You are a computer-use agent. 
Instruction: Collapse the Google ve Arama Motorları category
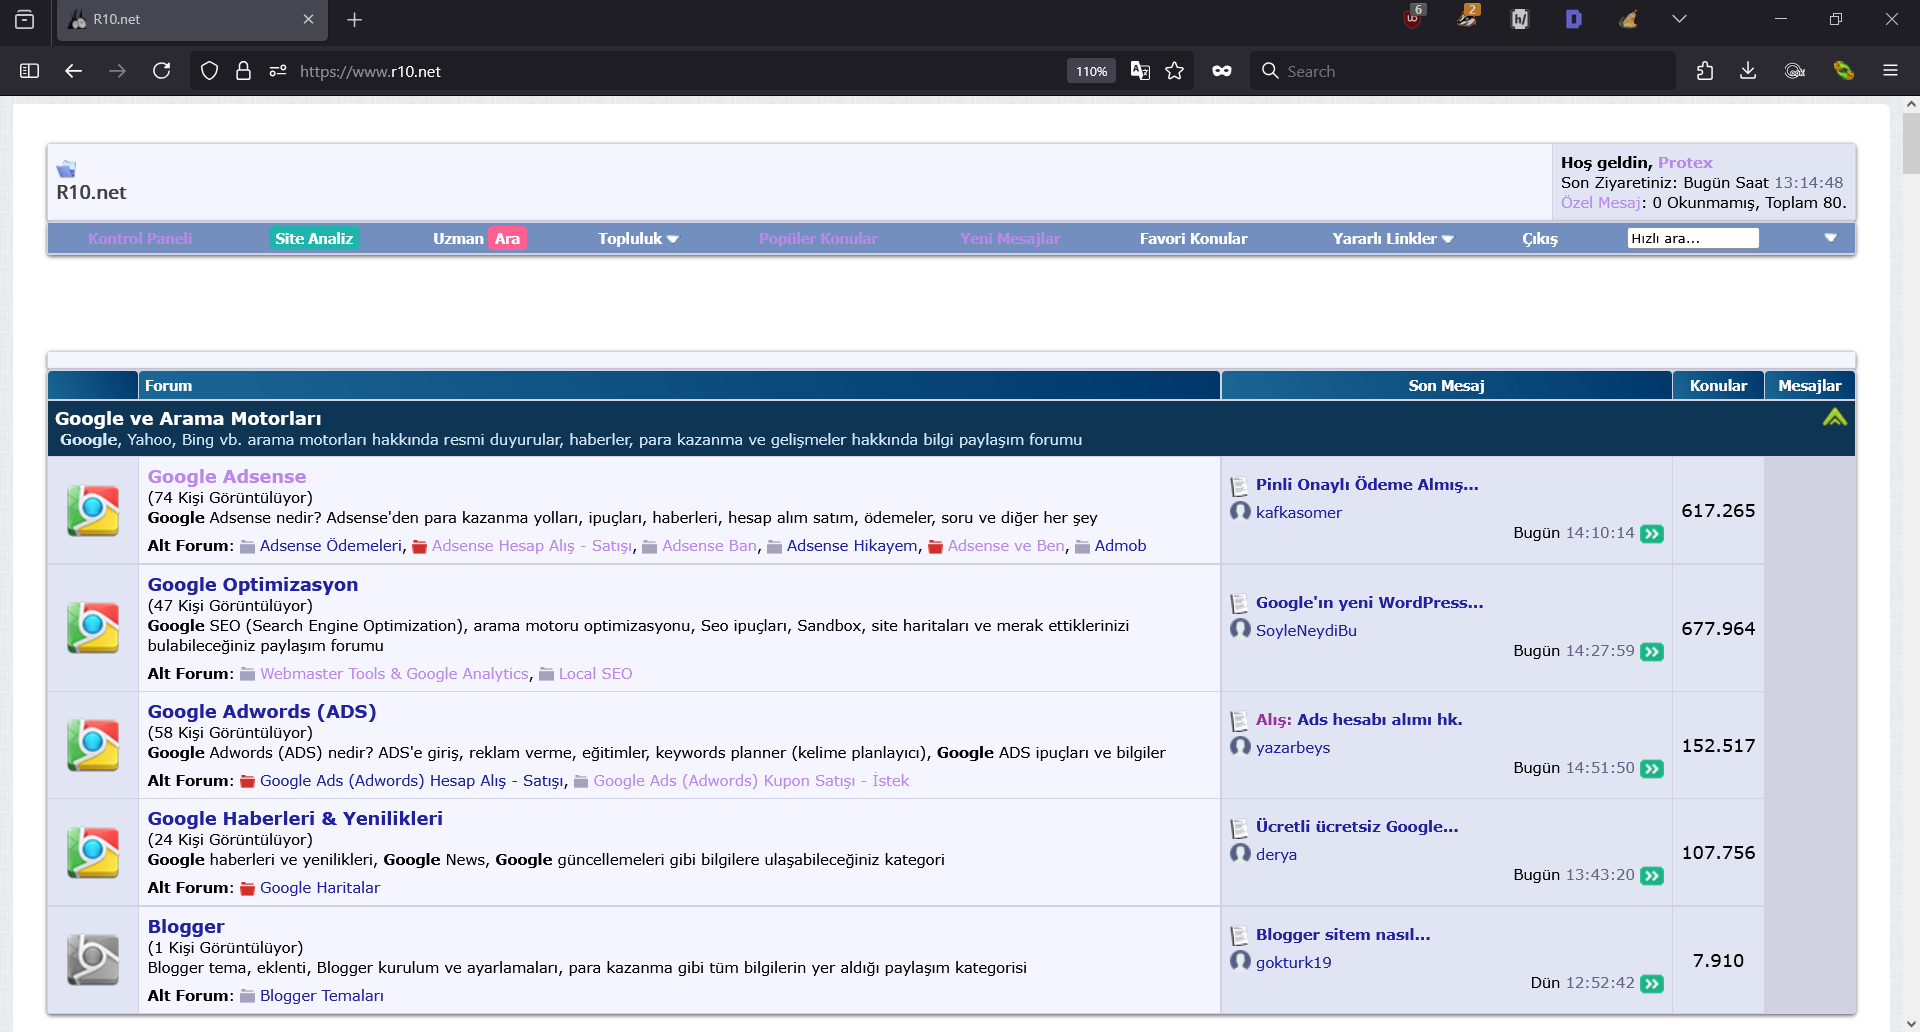tap(1834, 418)
